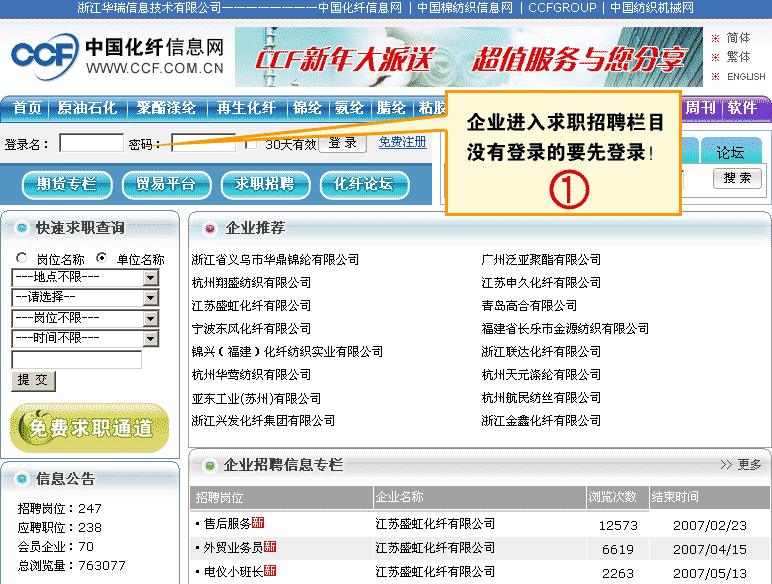Click the bullet icon beside 快速求职查询 heading
772x584 pixels.
22,228
